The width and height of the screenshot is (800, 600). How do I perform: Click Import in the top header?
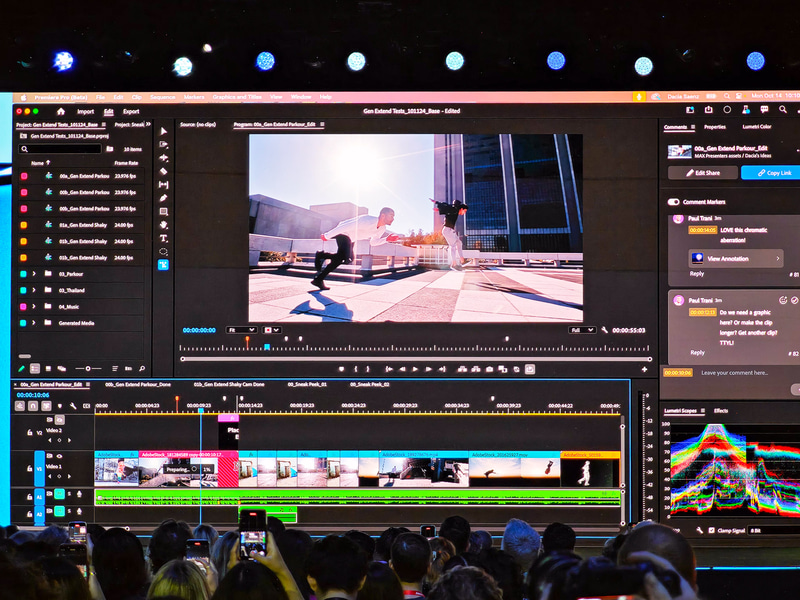(85, 111)
